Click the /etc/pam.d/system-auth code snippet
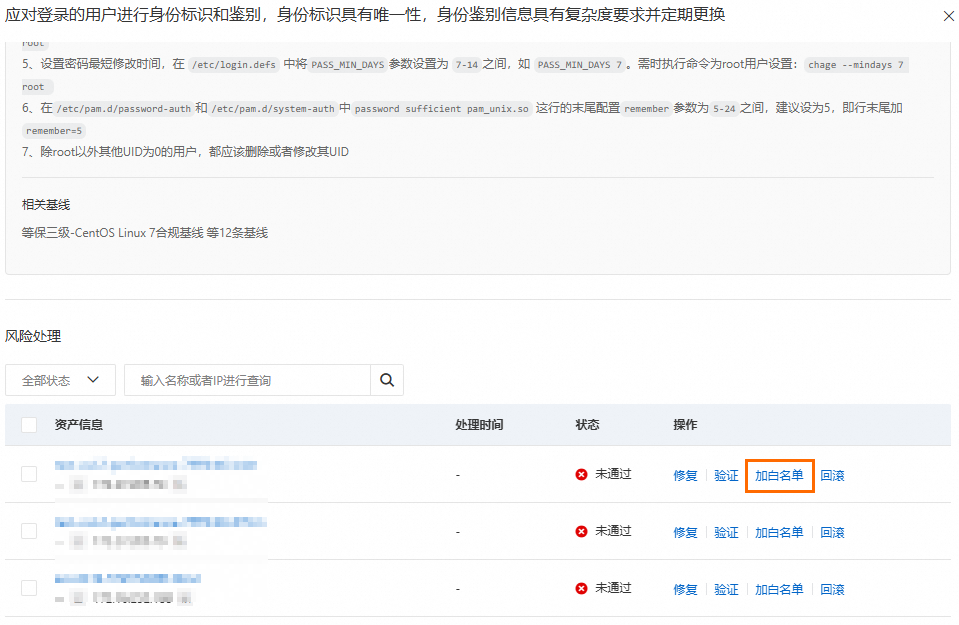 [273, 109]
